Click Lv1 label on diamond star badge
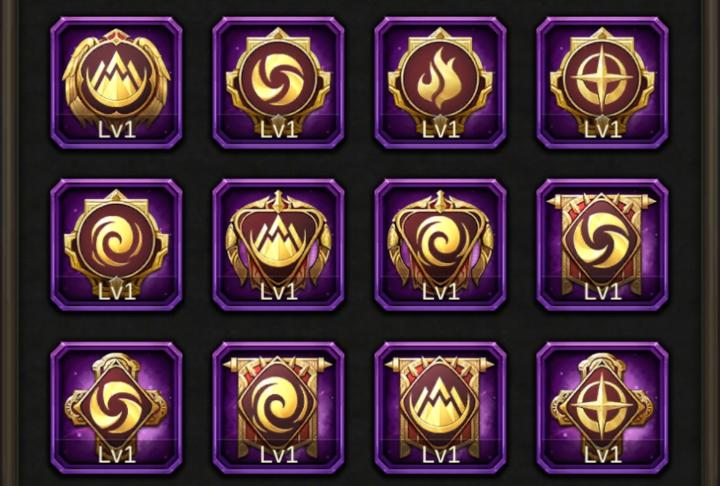This screenshot has width=720, height=486. pos(602,454)
